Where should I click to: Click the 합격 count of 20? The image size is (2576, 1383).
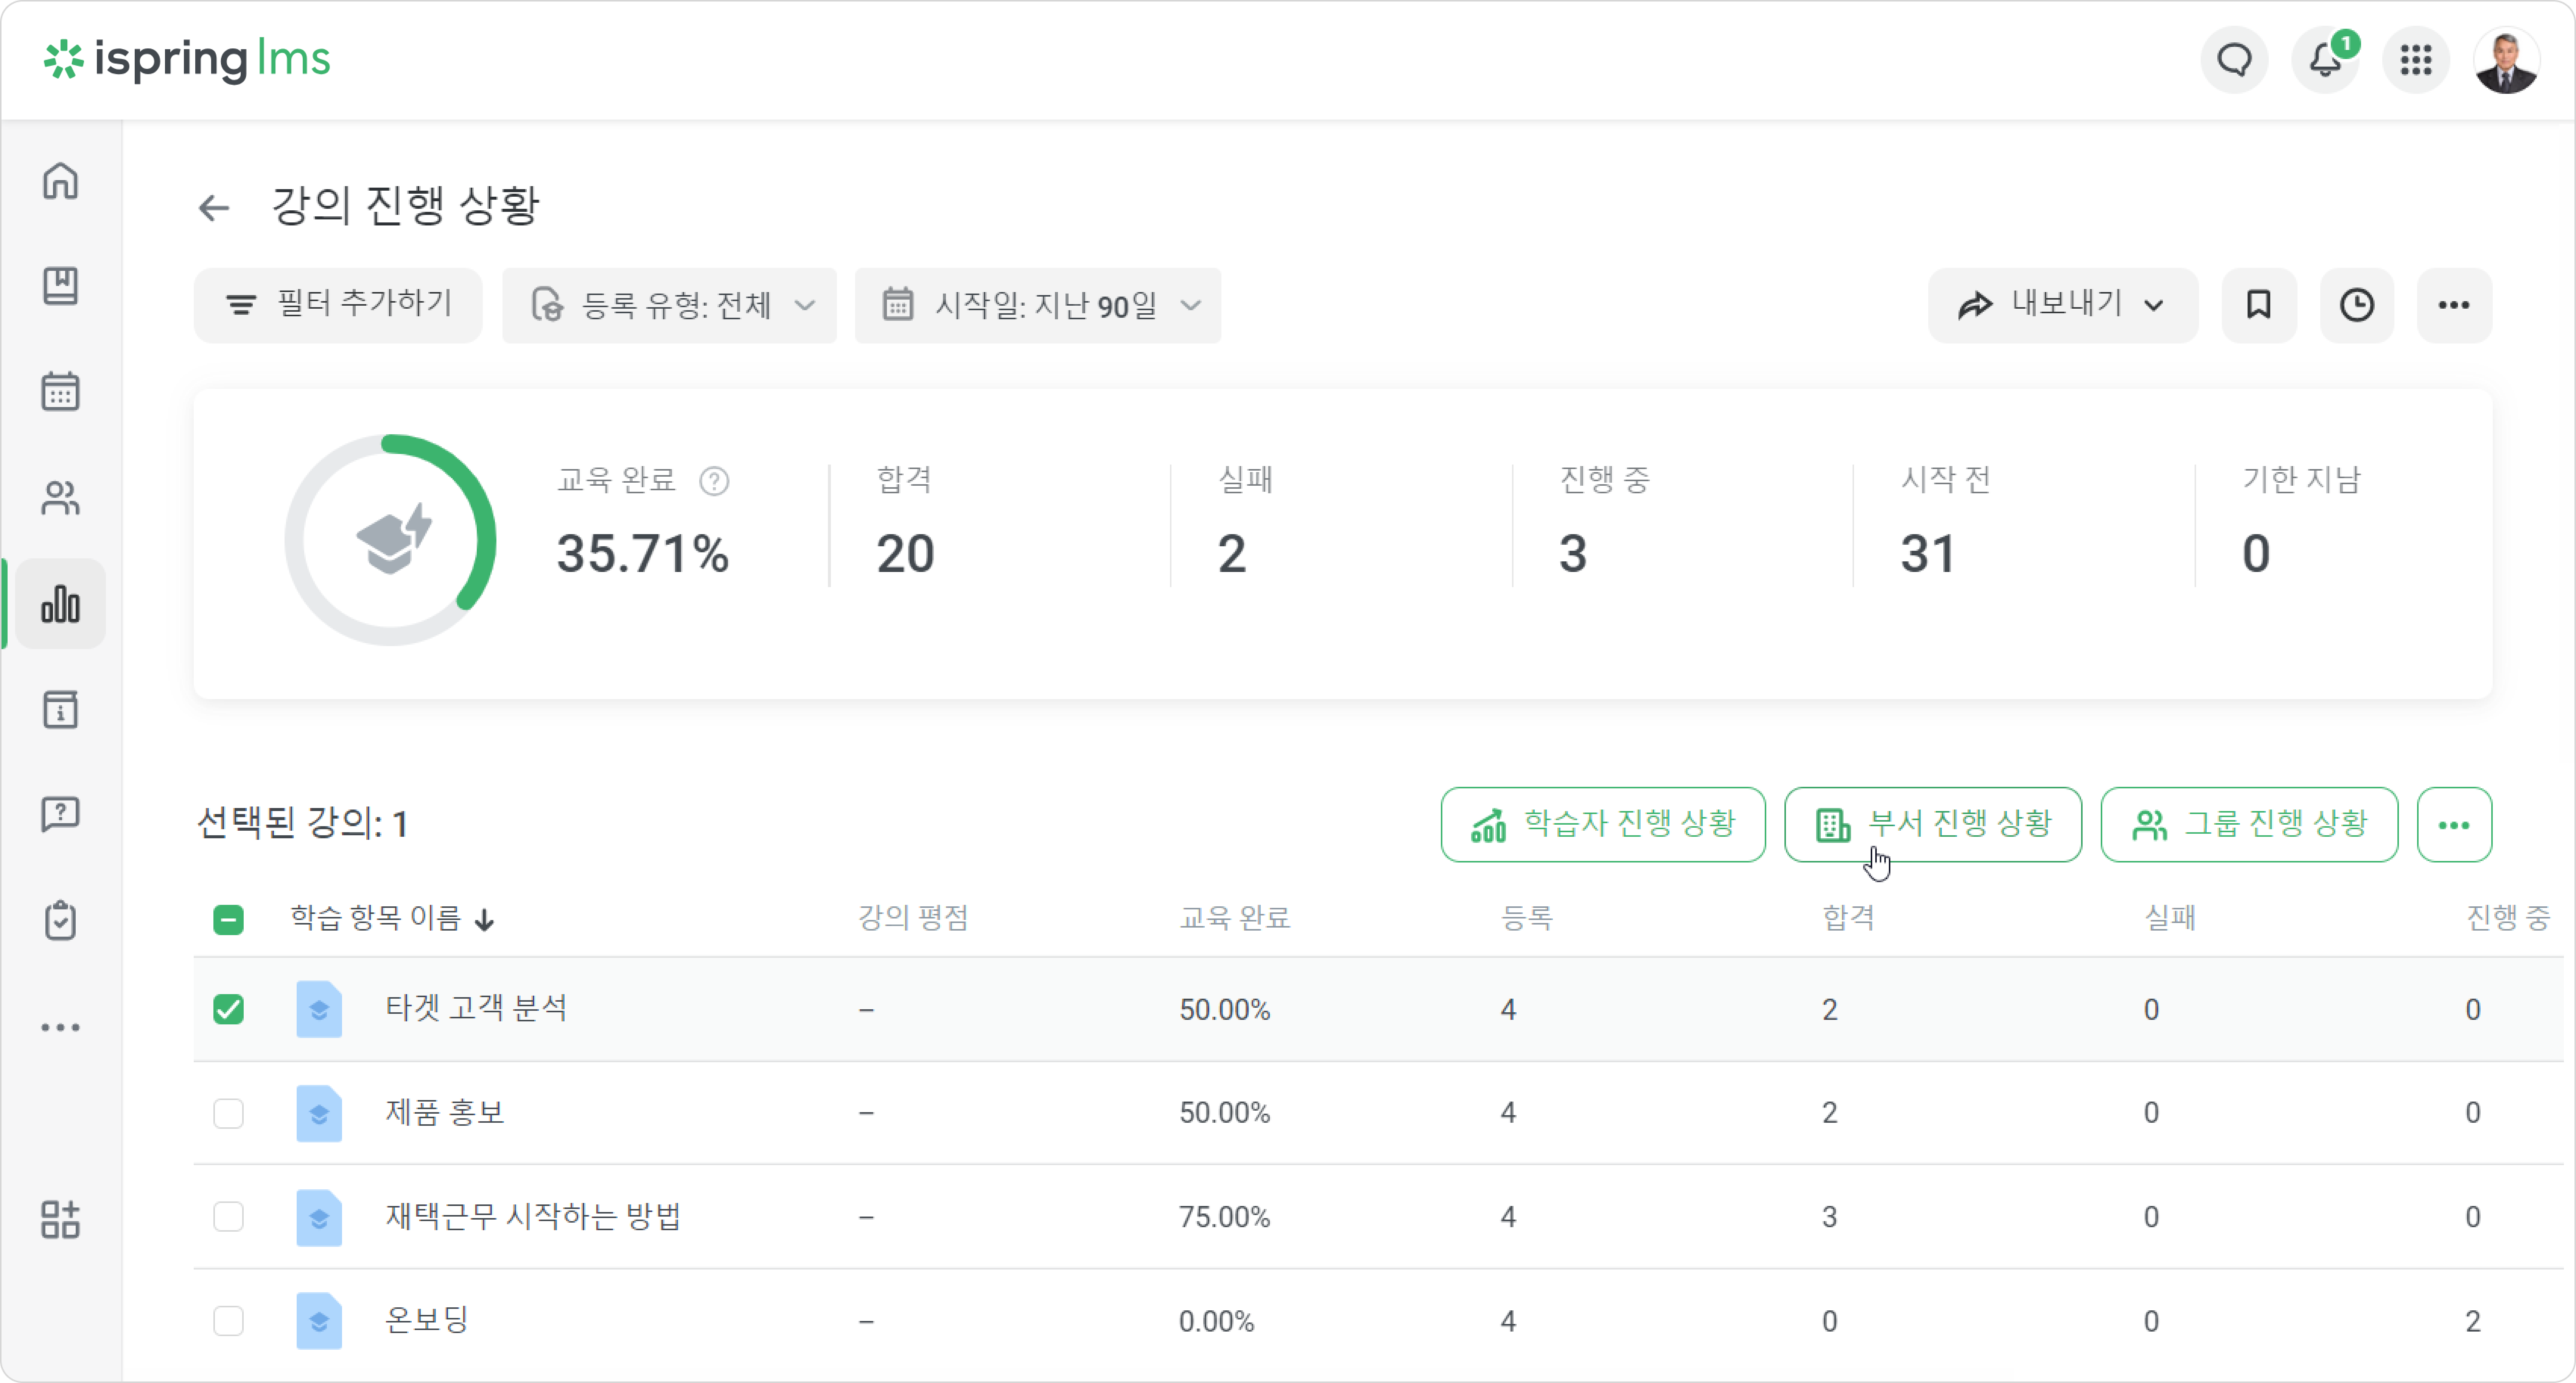(x=905, y=554)
